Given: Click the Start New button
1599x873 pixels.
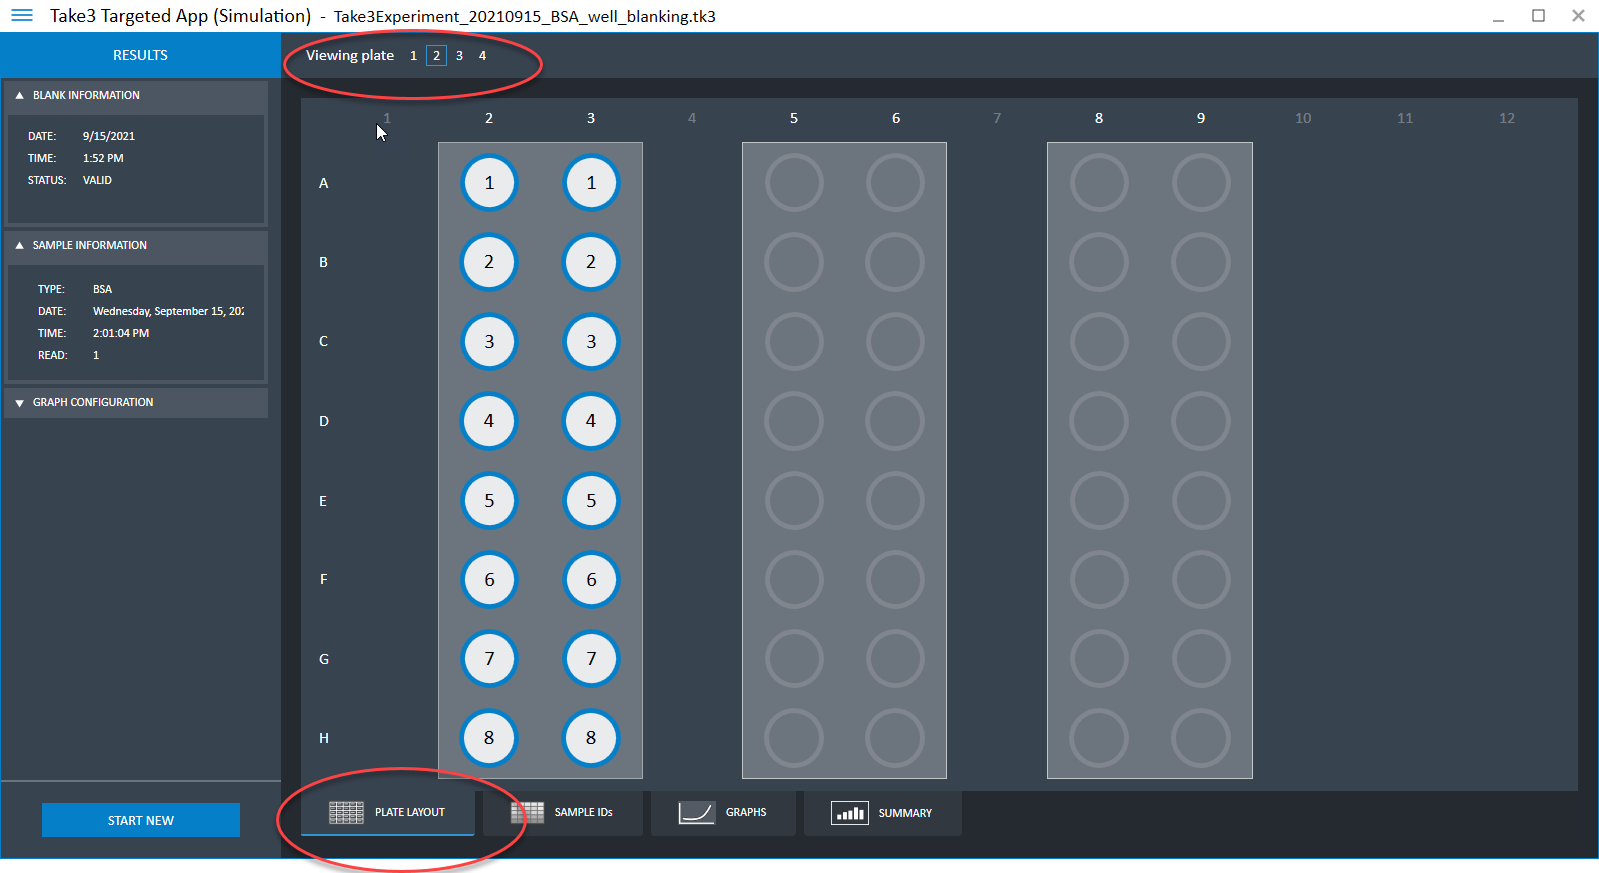Looking at the screenshot, I should tap(141, 820).
